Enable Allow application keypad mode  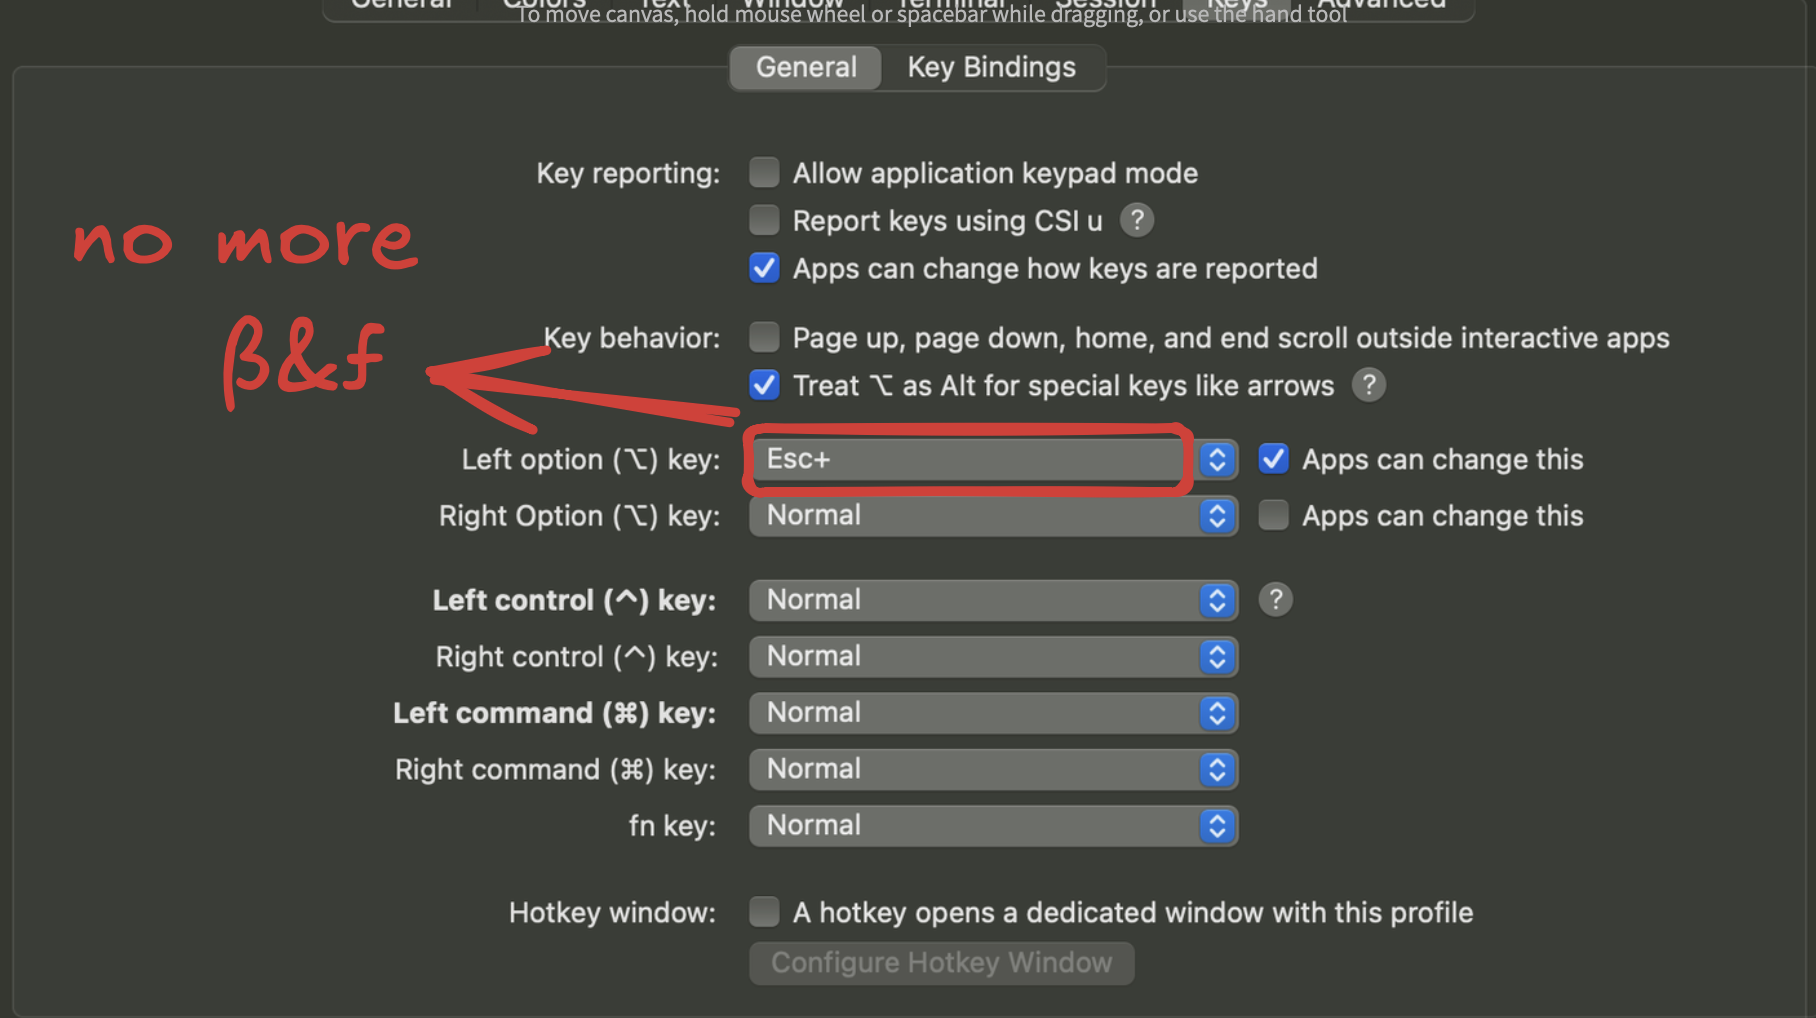[765, 173]
